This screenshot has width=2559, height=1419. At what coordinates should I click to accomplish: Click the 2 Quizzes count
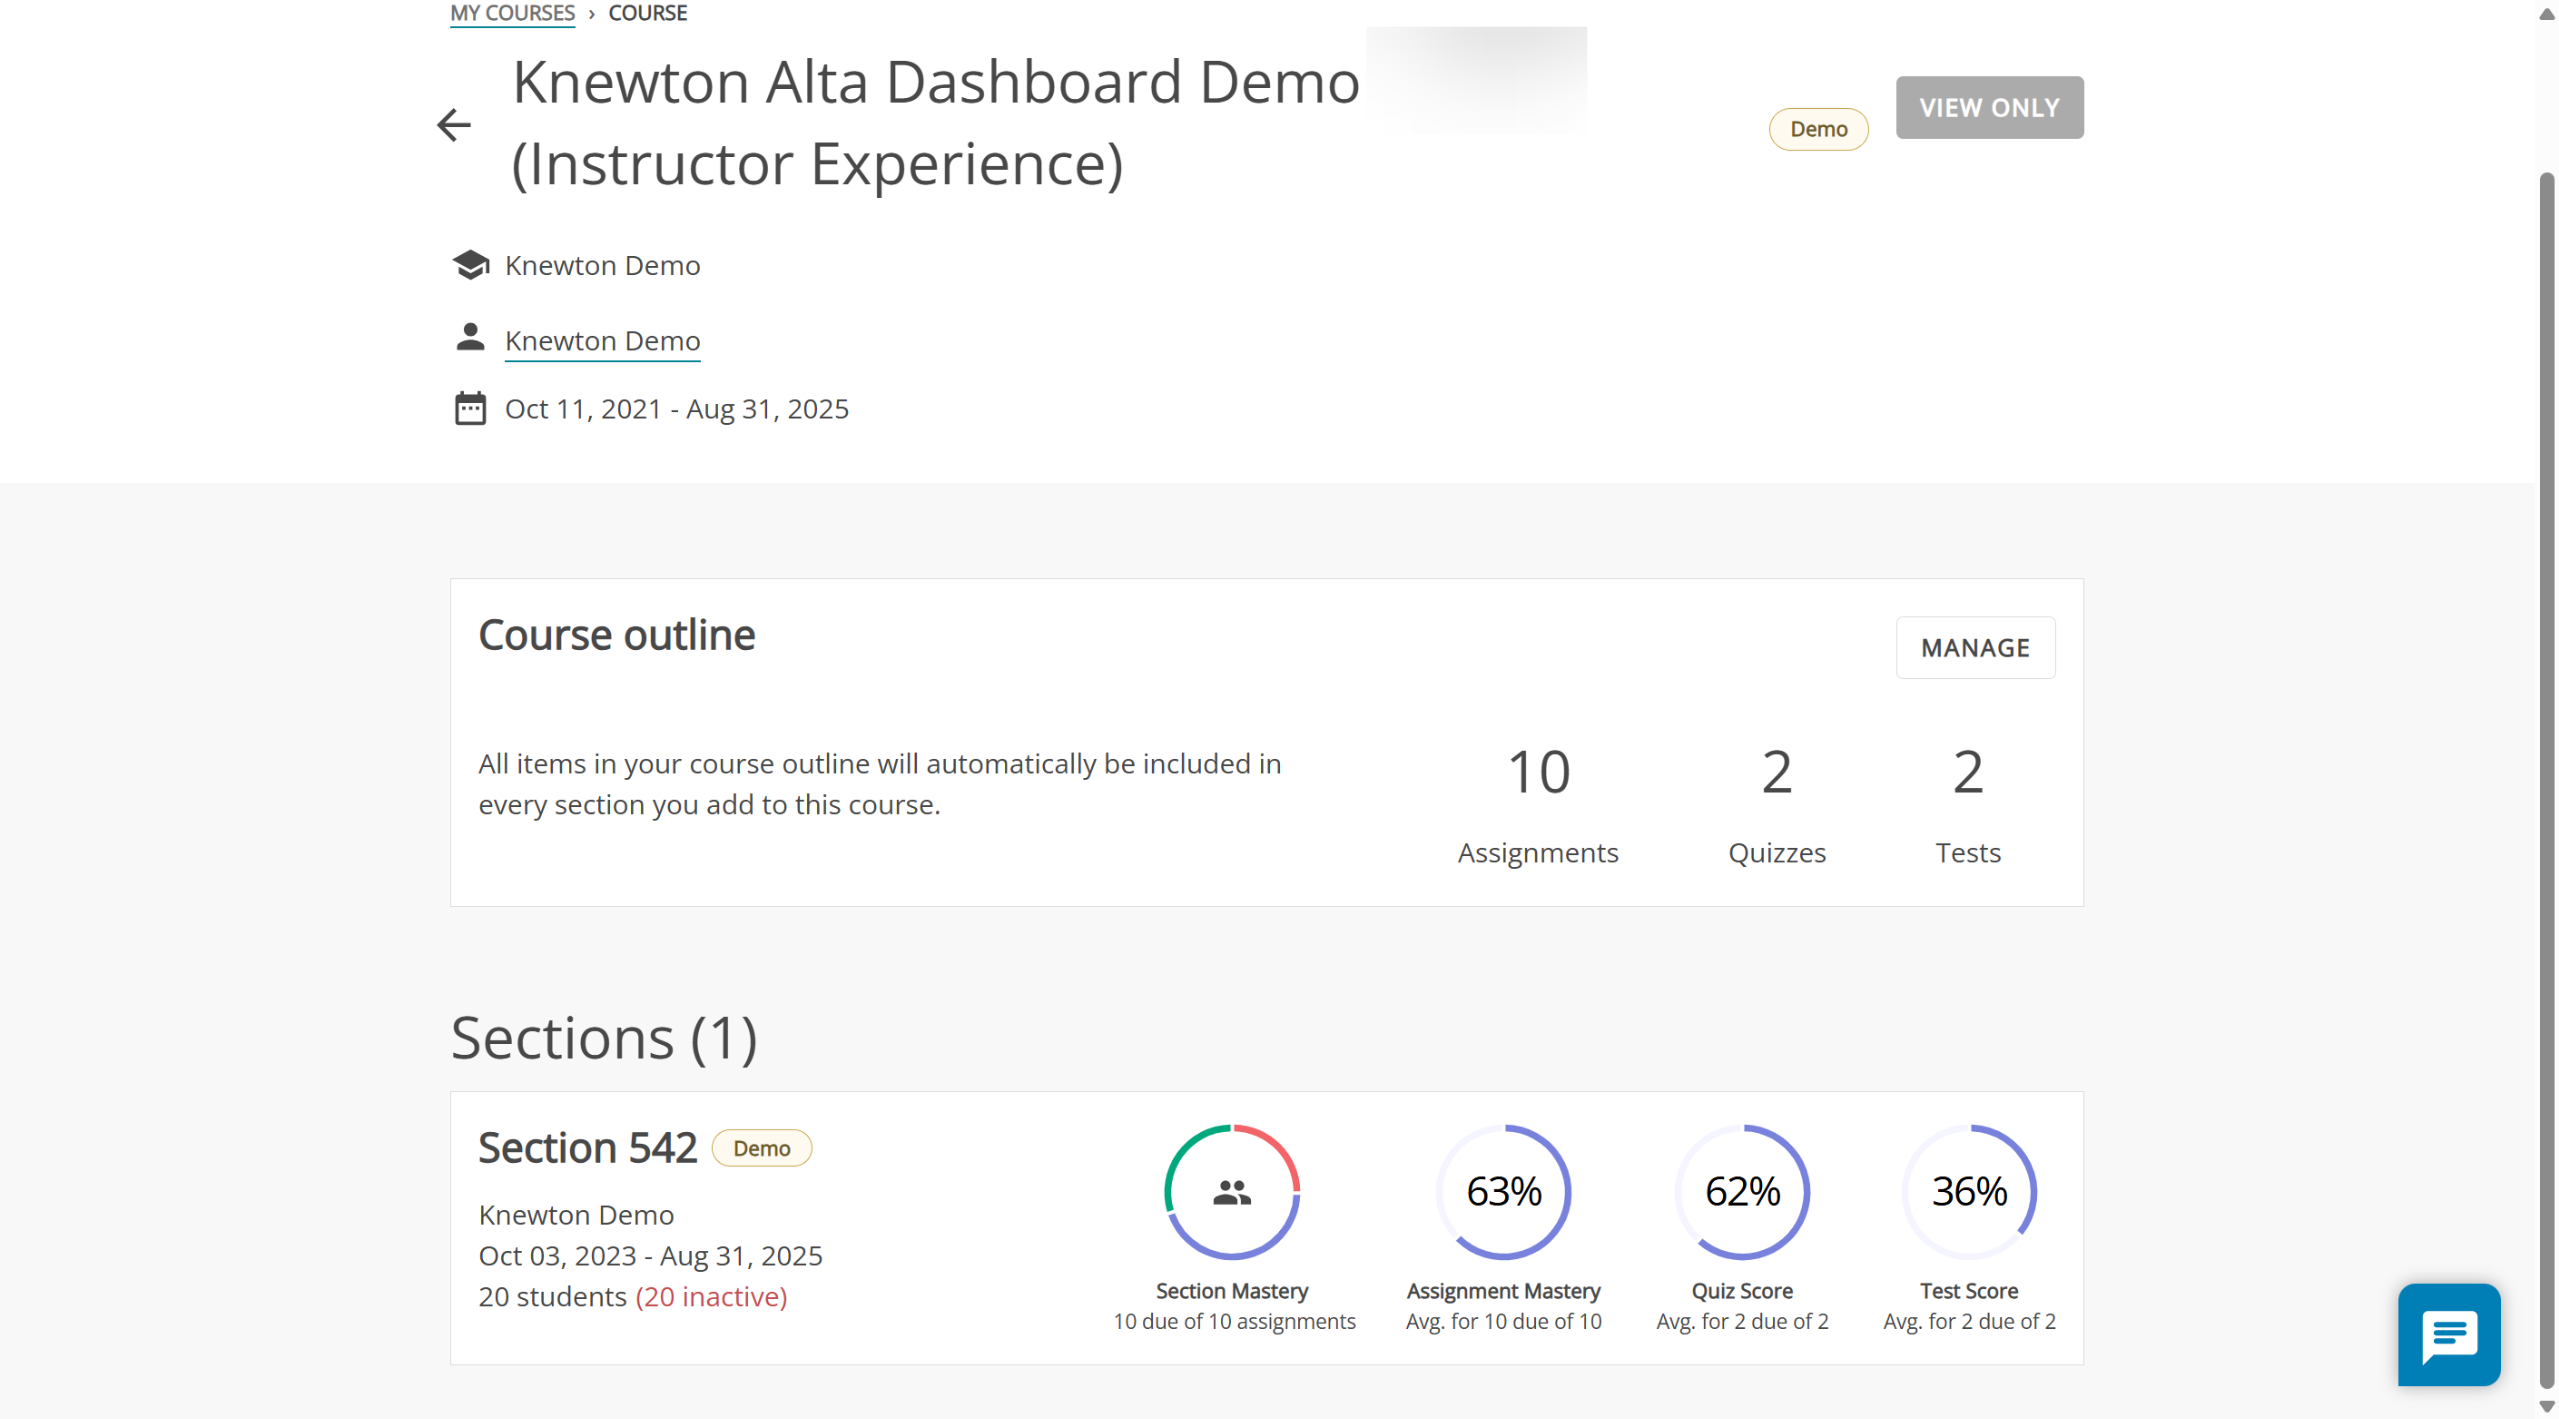pyautogui.click(x=1776, y=772)
